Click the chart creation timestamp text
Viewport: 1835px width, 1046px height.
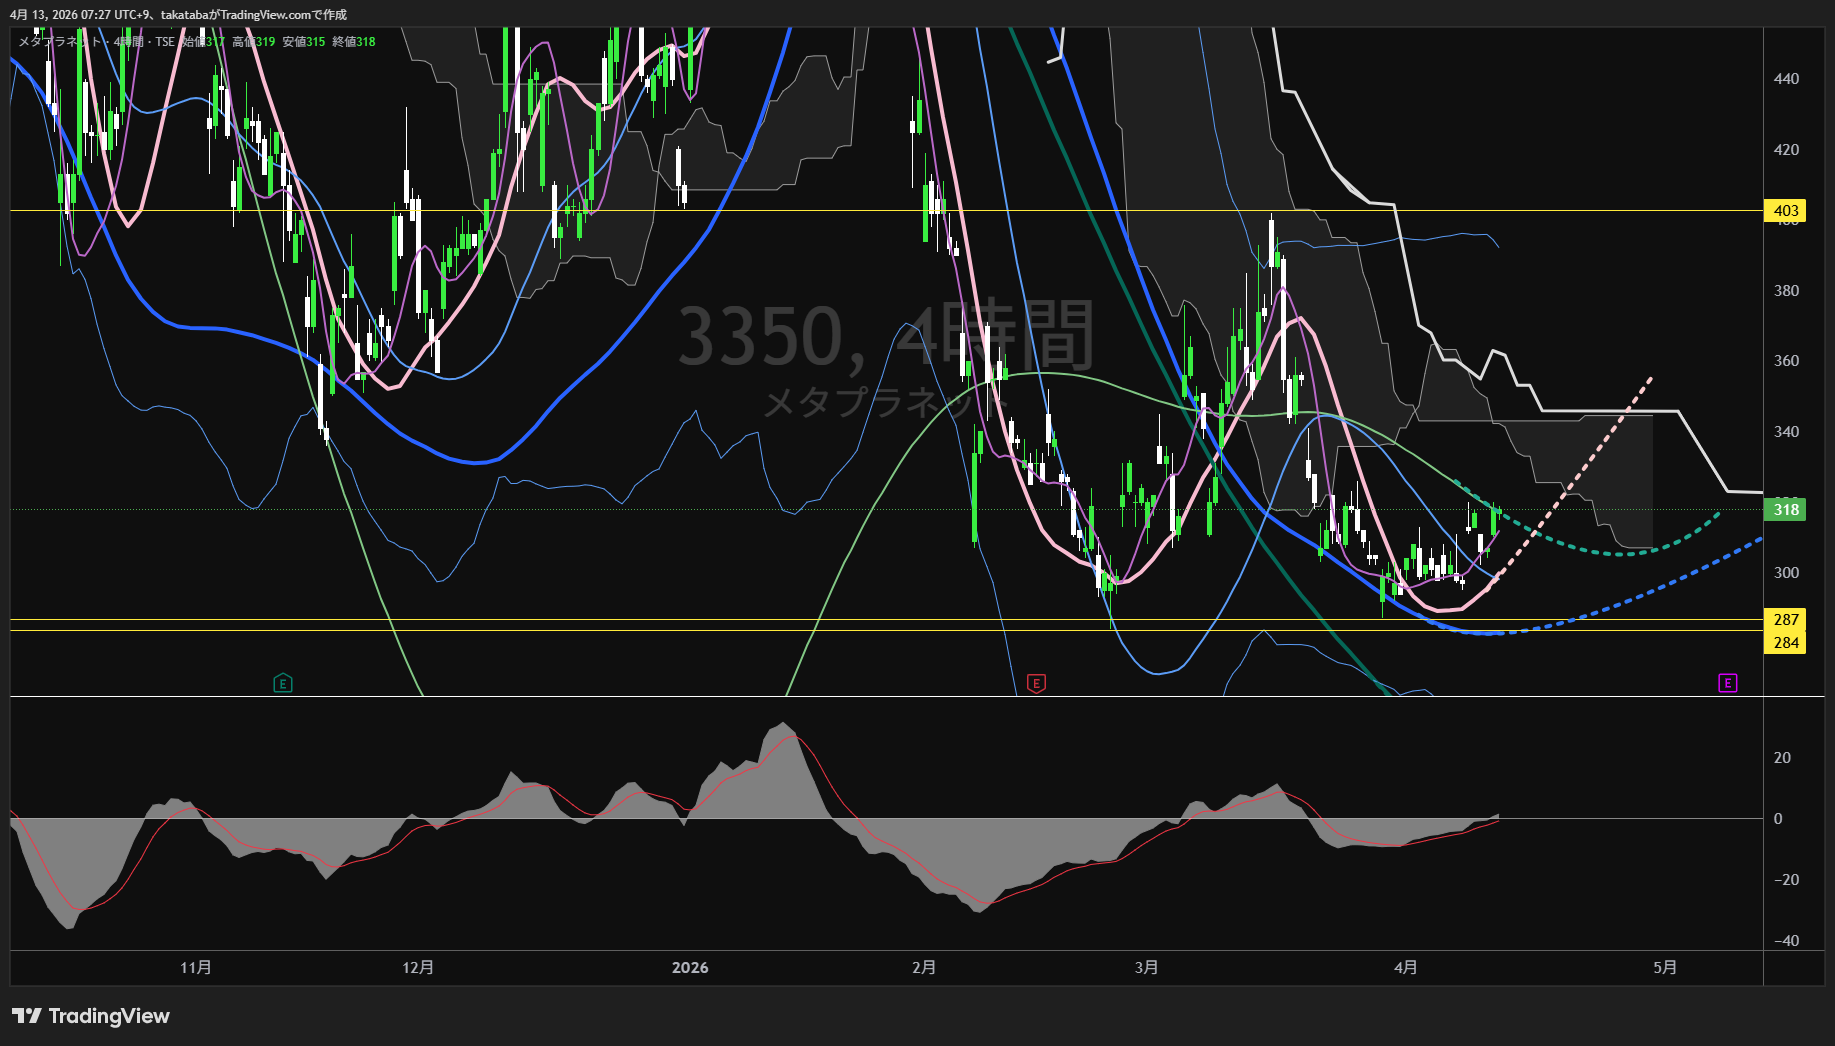click(178, 15)
